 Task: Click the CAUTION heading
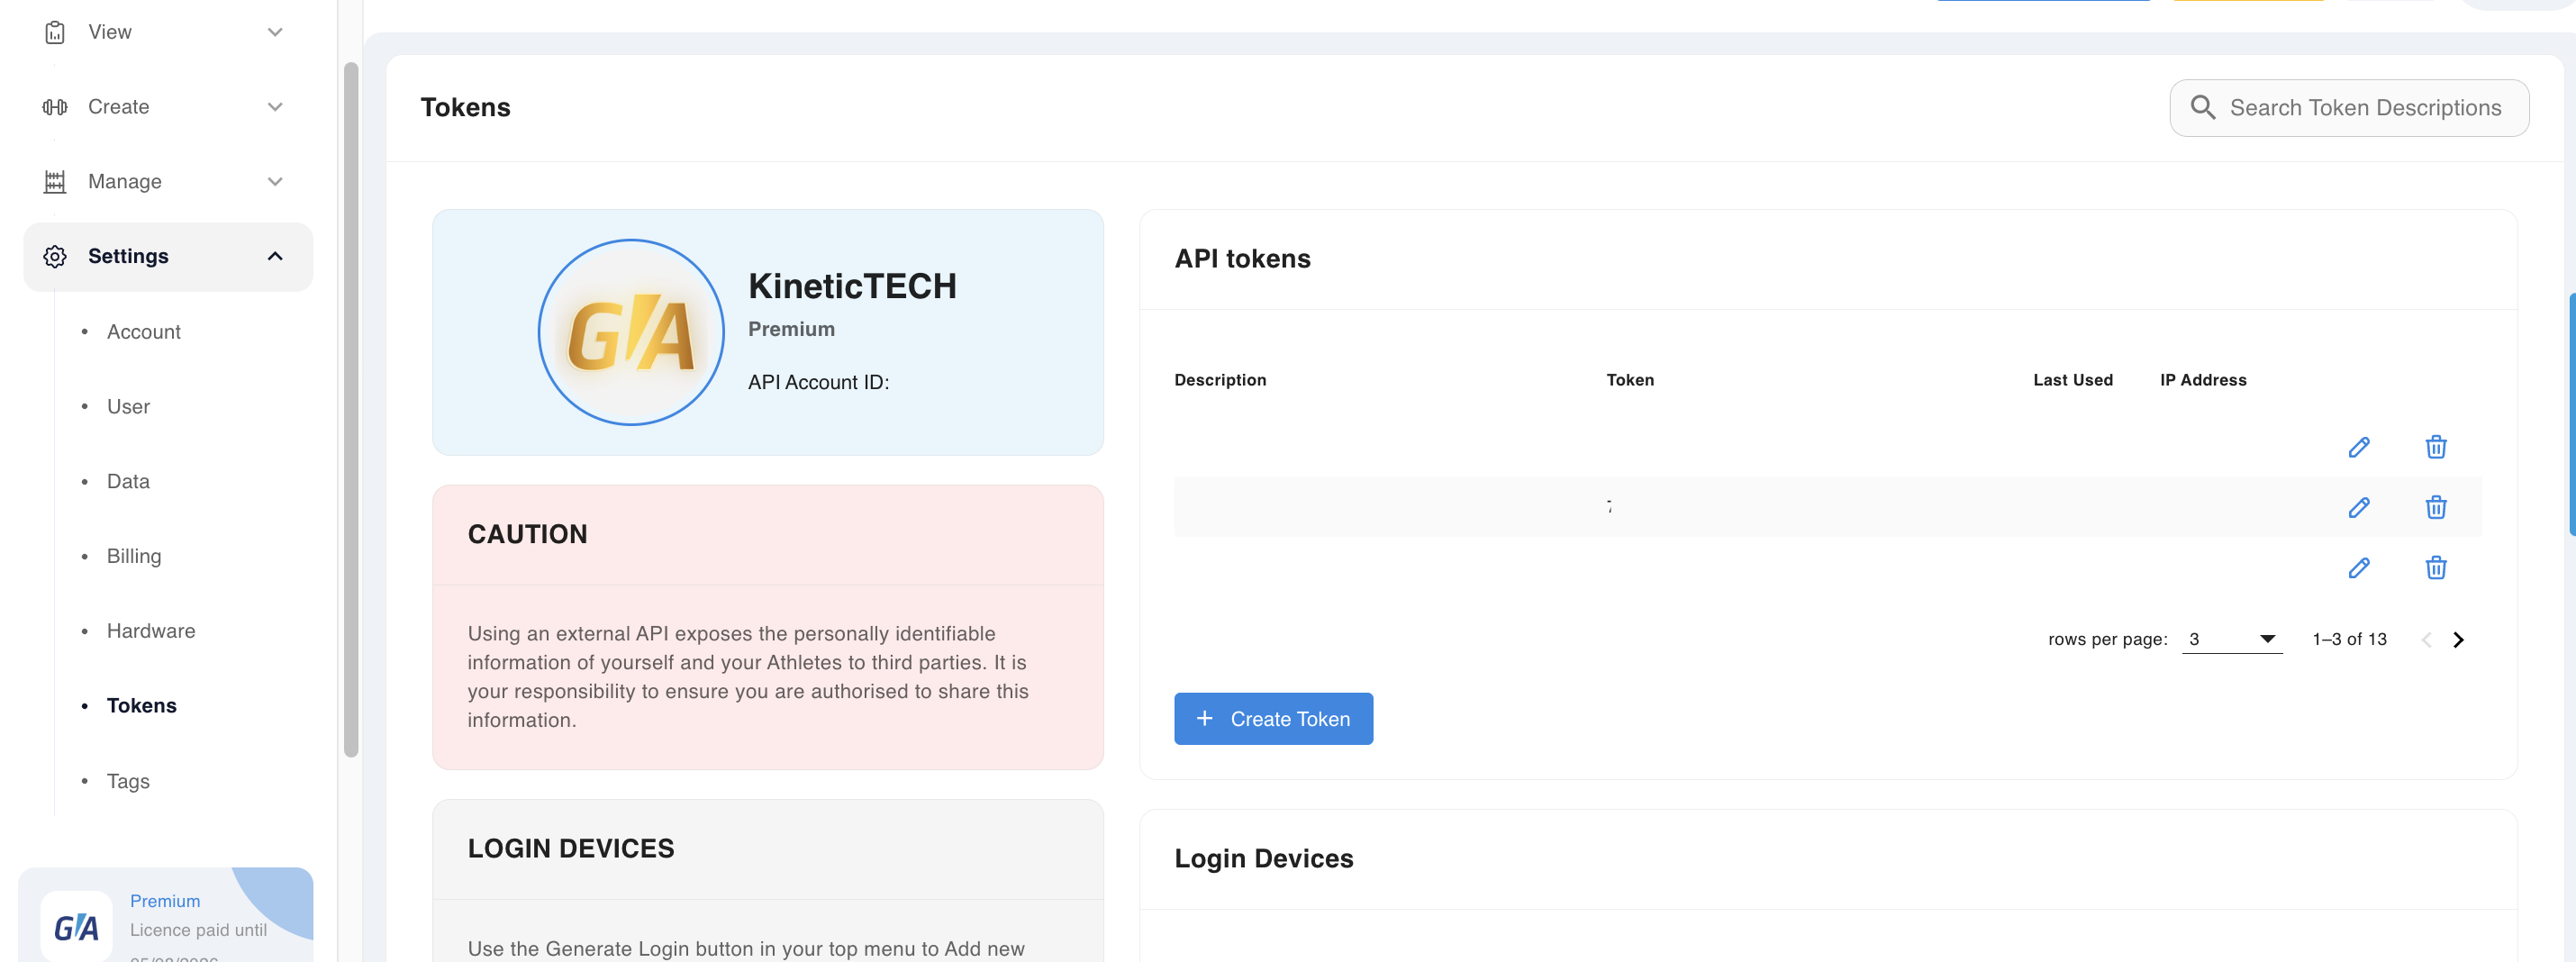pyautogui.click(x=527, y=534)
